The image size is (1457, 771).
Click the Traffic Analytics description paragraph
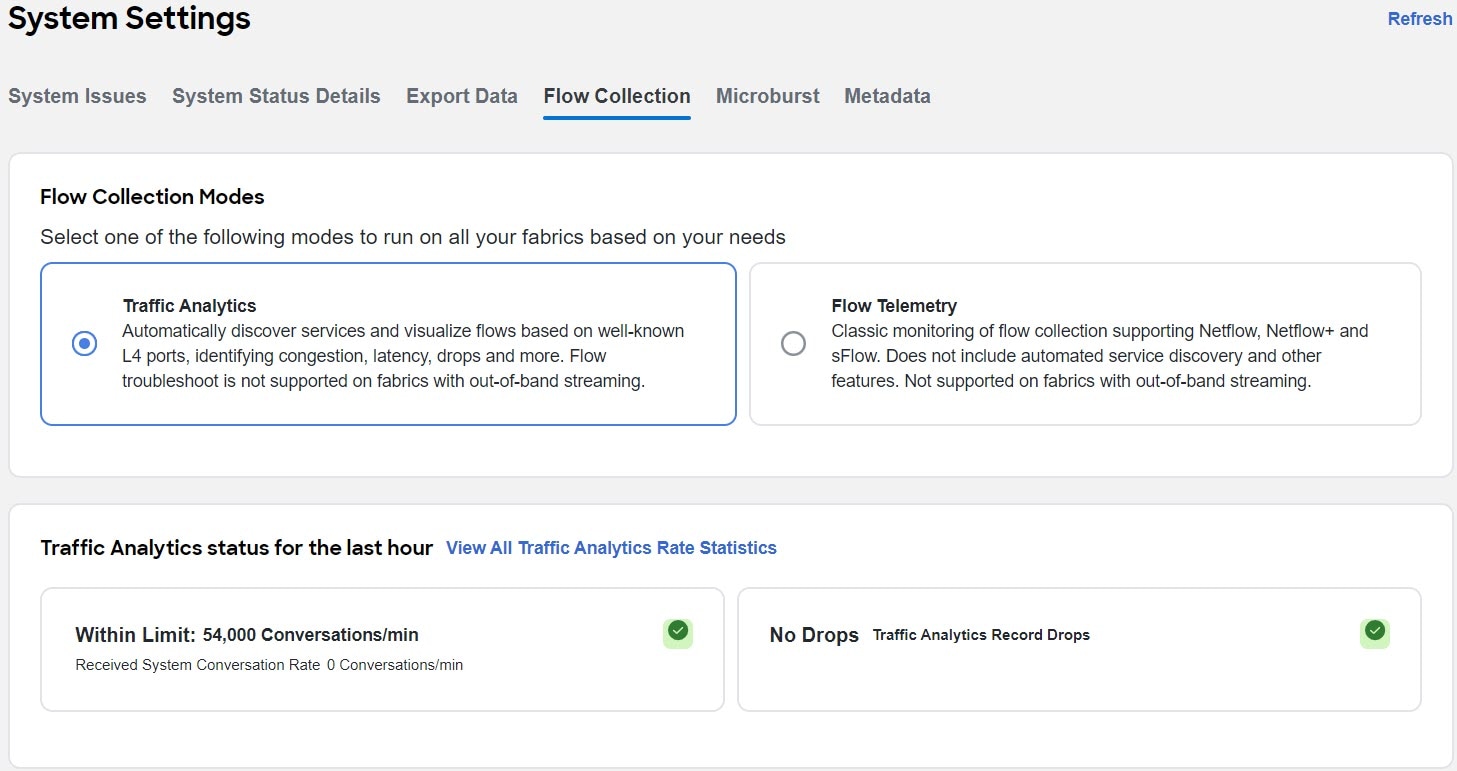tap(404, 356)
